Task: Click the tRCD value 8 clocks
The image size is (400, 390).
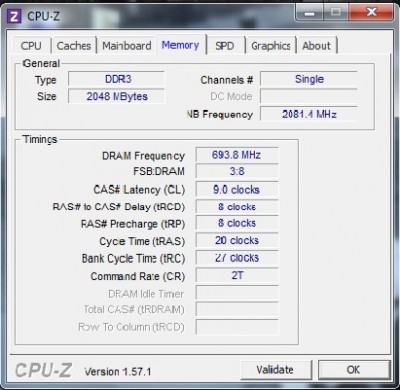Action: (x=237, y=207)
